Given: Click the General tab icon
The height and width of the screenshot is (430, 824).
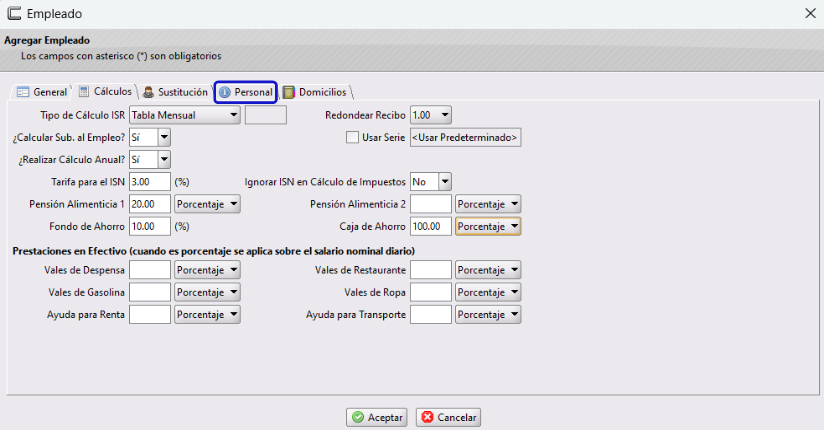Looking at the screenshot, I should [23, 92].
